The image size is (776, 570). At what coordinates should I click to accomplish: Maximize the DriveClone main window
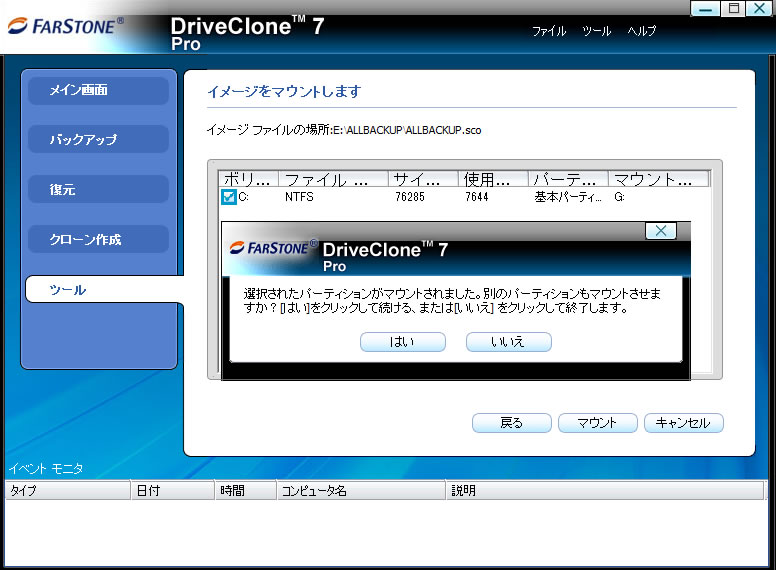point(734,8)
